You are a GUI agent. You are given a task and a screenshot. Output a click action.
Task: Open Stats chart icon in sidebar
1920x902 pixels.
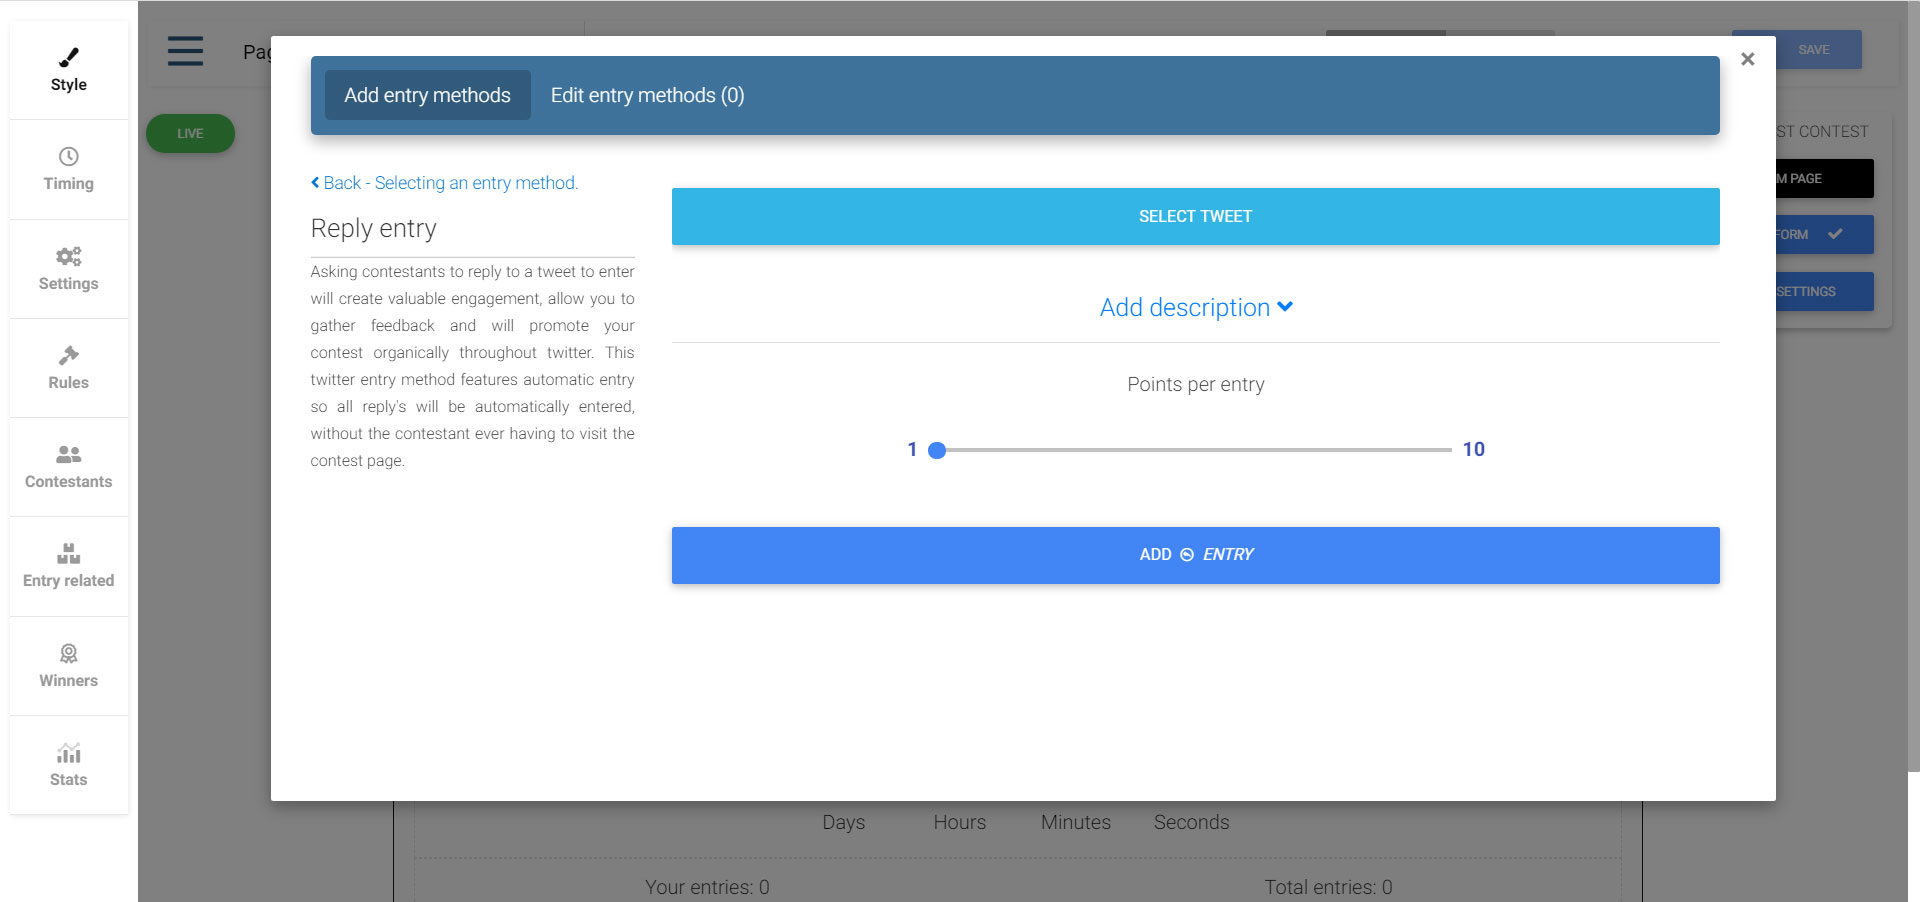point(68,752)
